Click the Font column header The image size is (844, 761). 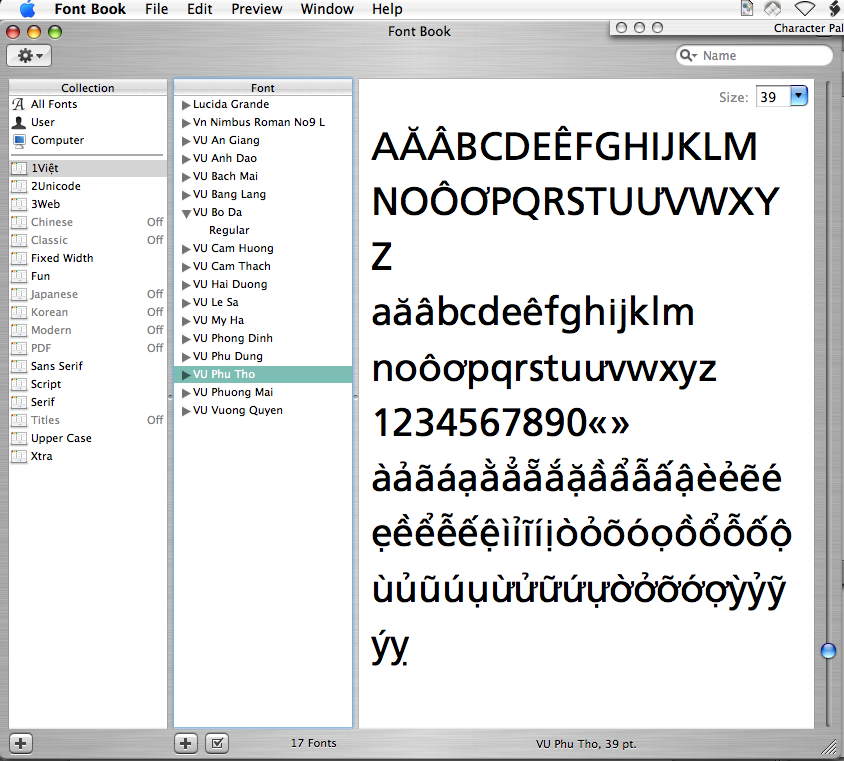(263, 88)
